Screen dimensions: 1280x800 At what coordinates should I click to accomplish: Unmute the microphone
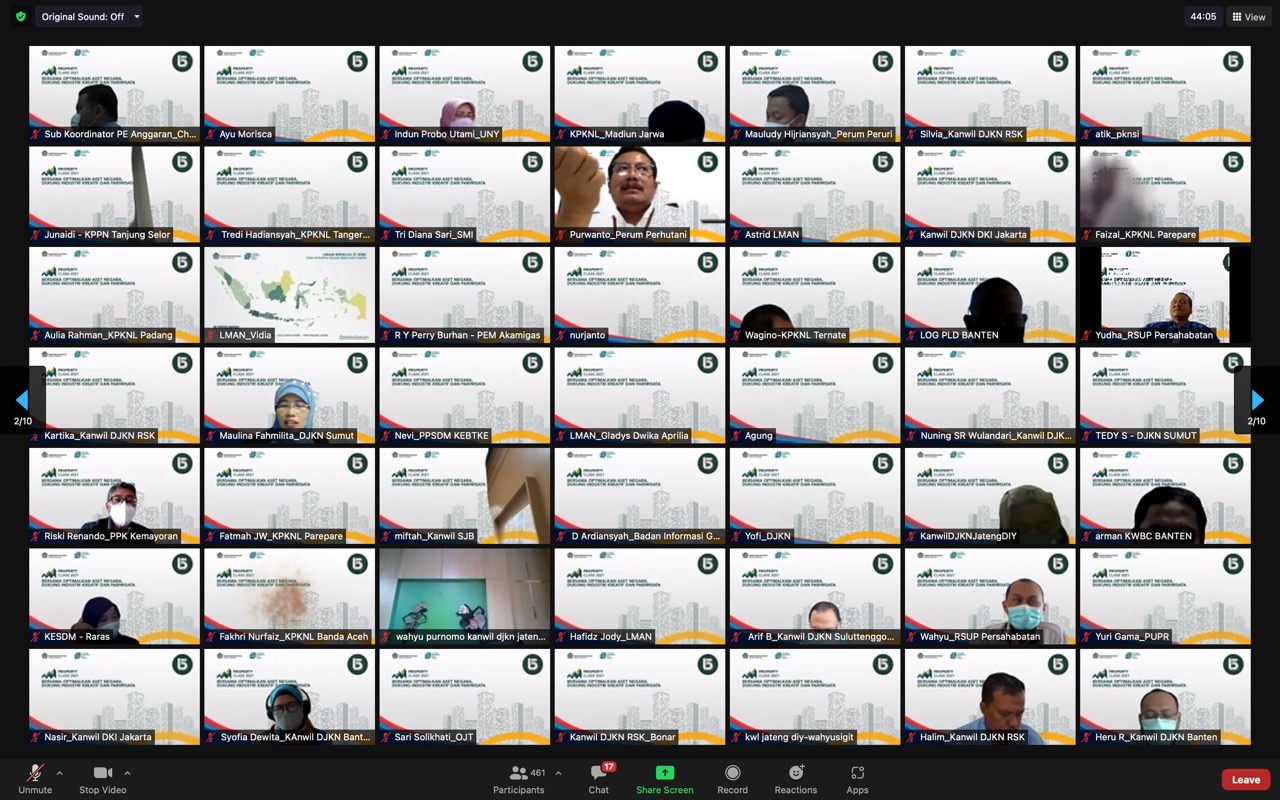[x=35, y=779]
